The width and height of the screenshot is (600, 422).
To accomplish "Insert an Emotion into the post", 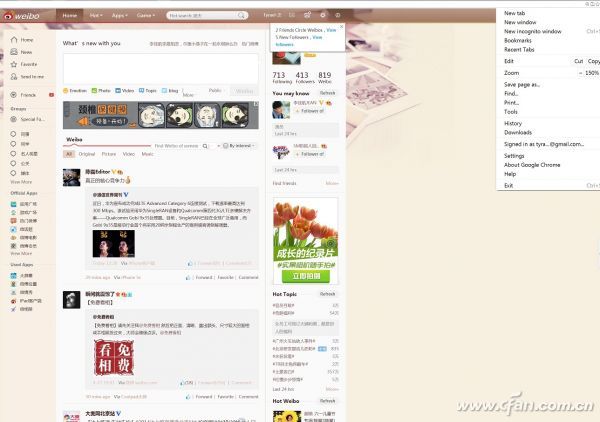I will point(75,91).
